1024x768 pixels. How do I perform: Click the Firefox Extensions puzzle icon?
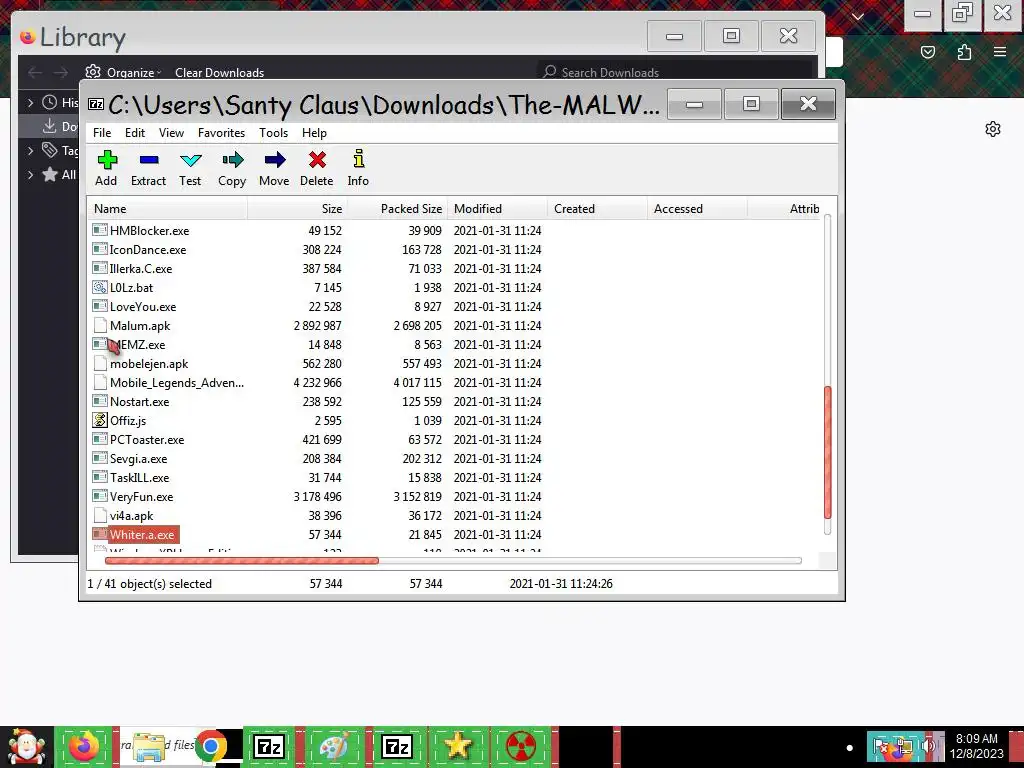point(965,52)
